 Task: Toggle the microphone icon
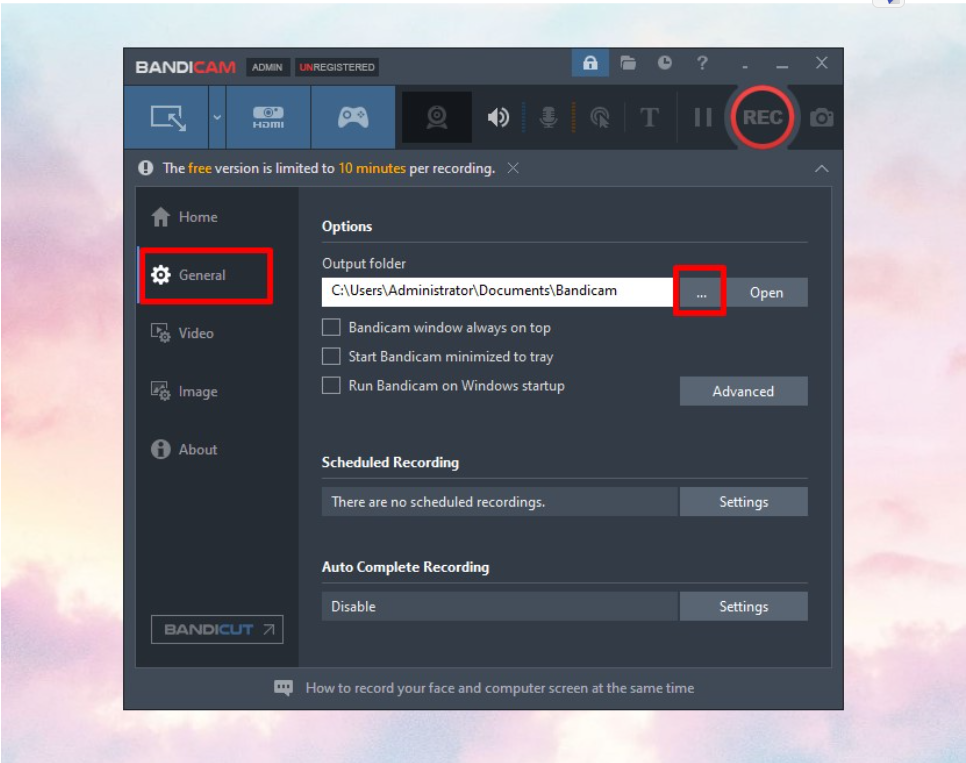coord(548,117)
